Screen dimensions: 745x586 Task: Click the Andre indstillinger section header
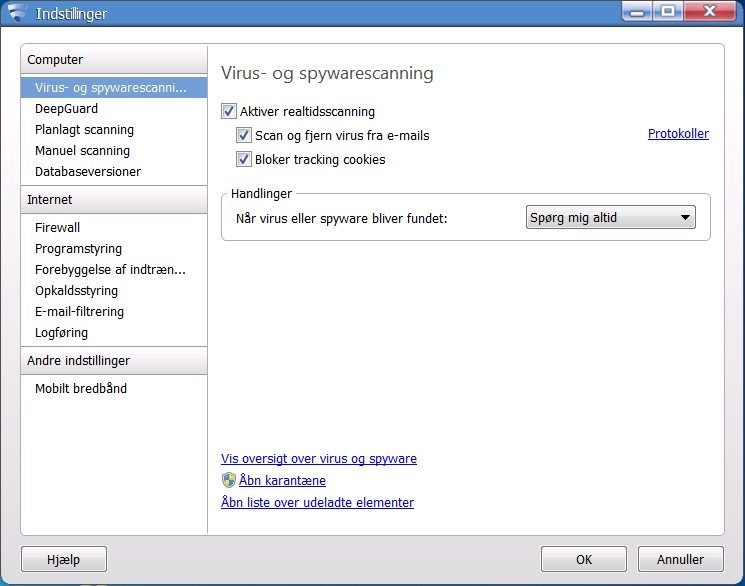point(114,361)
